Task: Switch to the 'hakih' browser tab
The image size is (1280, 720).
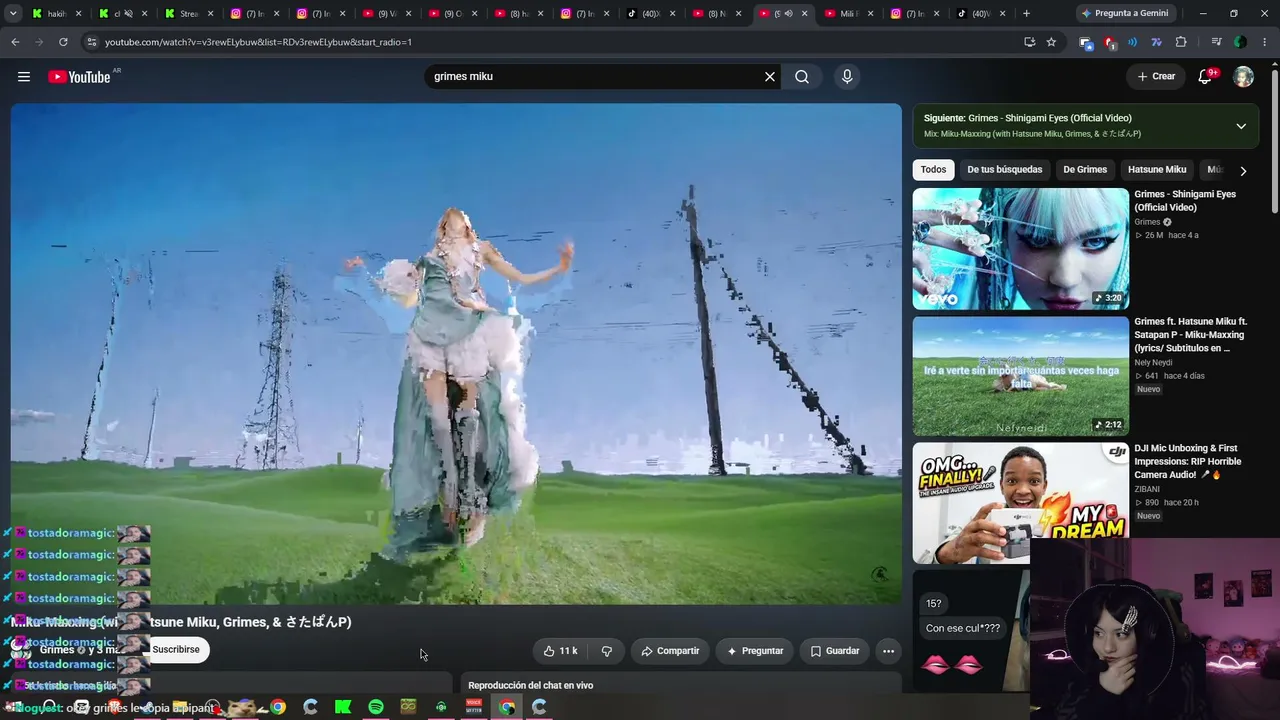Action: tap(56, 13)
